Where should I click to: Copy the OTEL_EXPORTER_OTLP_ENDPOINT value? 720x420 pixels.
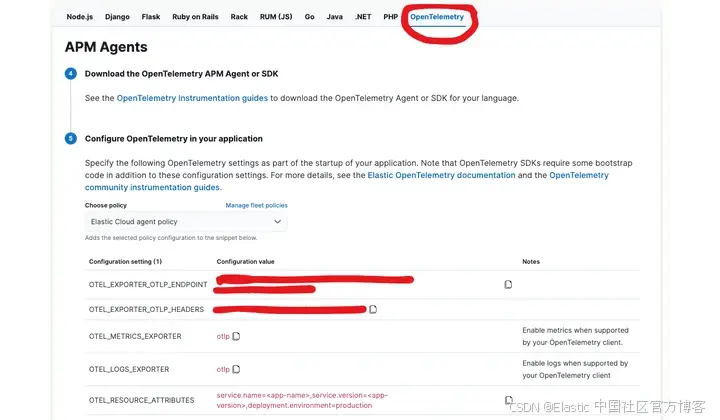coord(508,285)
